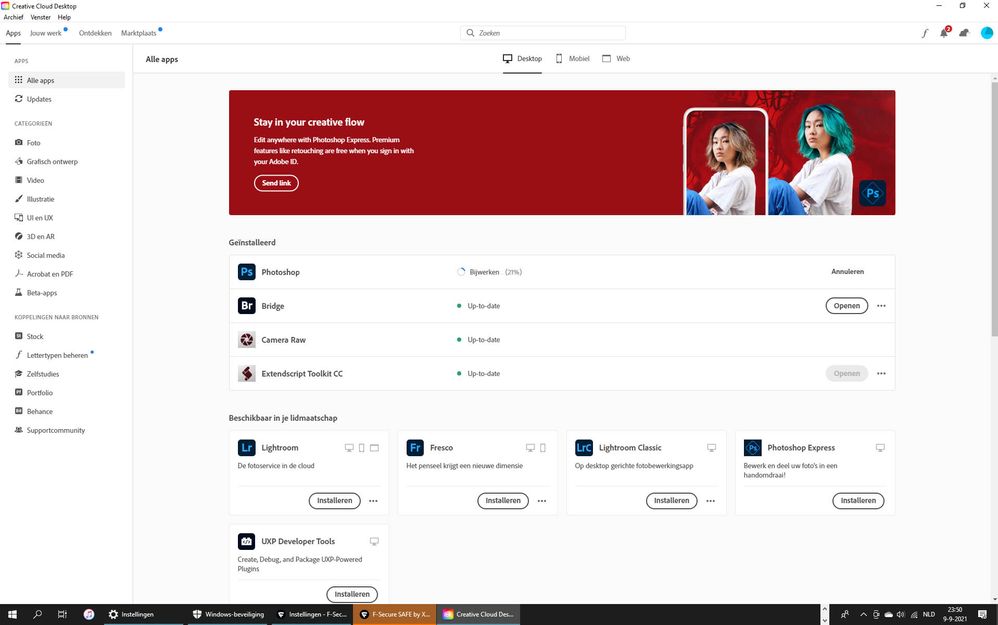Screen dimensions: 998x625
Task: Switch to the Apps tab
Action: pyautogui.click(x=13, y=33)
